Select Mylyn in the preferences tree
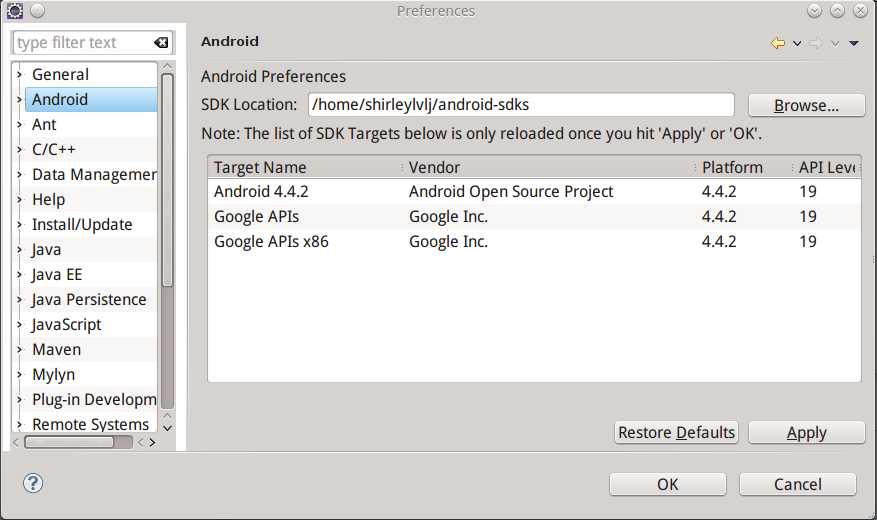 tap(54, 375)
